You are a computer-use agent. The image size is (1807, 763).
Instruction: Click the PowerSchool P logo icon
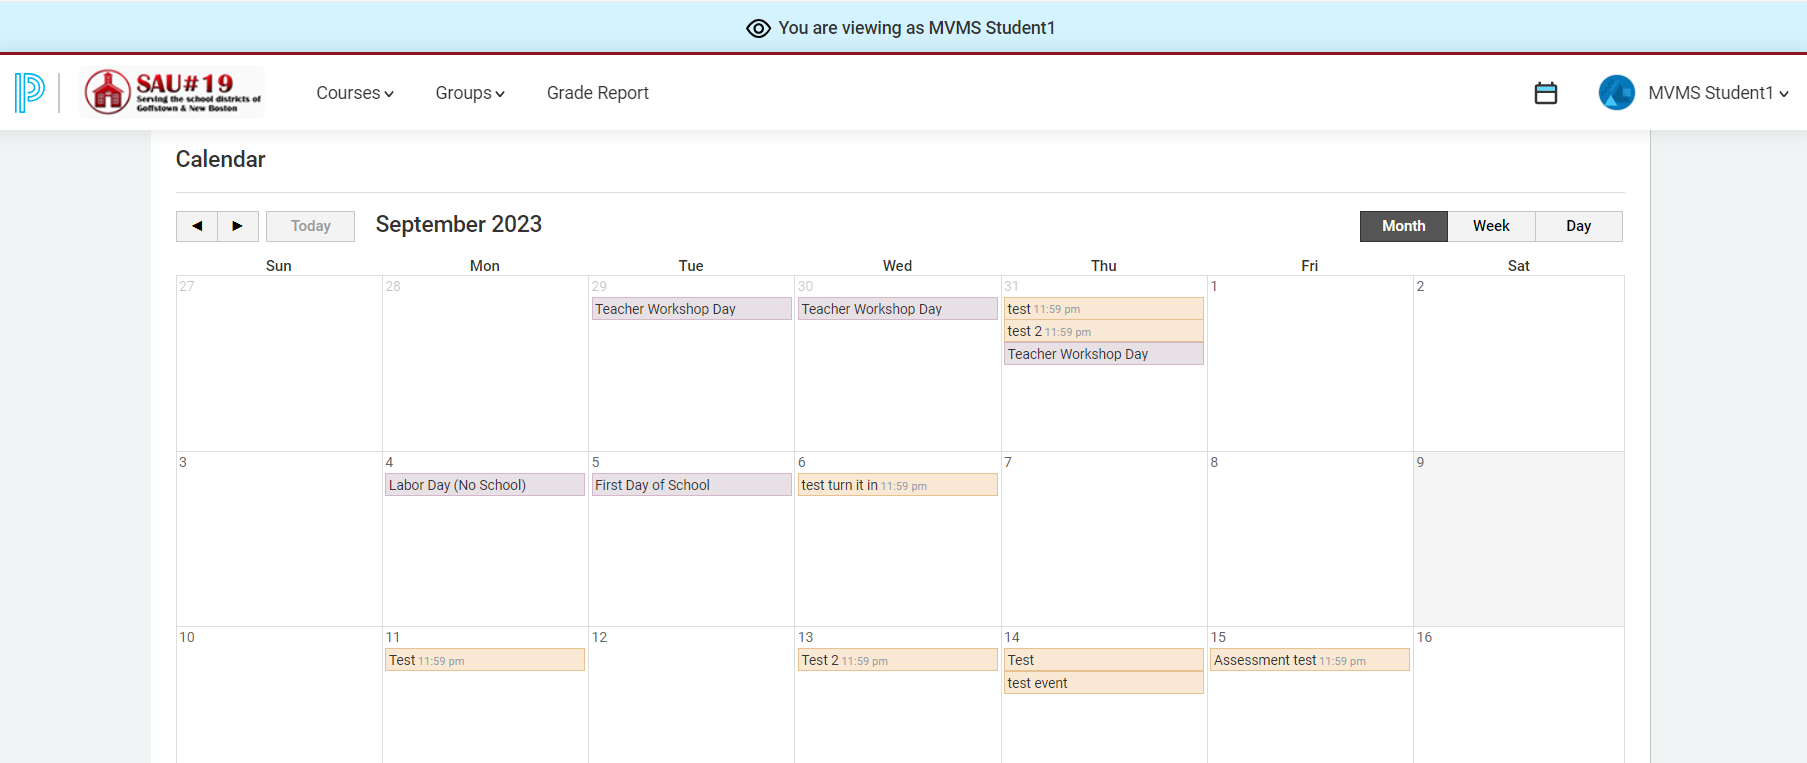click(x=30, y=92)
